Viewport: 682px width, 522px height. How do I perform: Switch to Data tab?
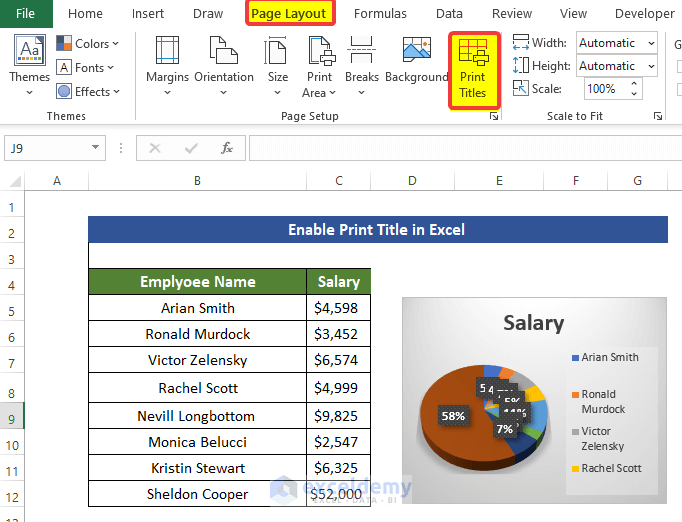[449, 13]
